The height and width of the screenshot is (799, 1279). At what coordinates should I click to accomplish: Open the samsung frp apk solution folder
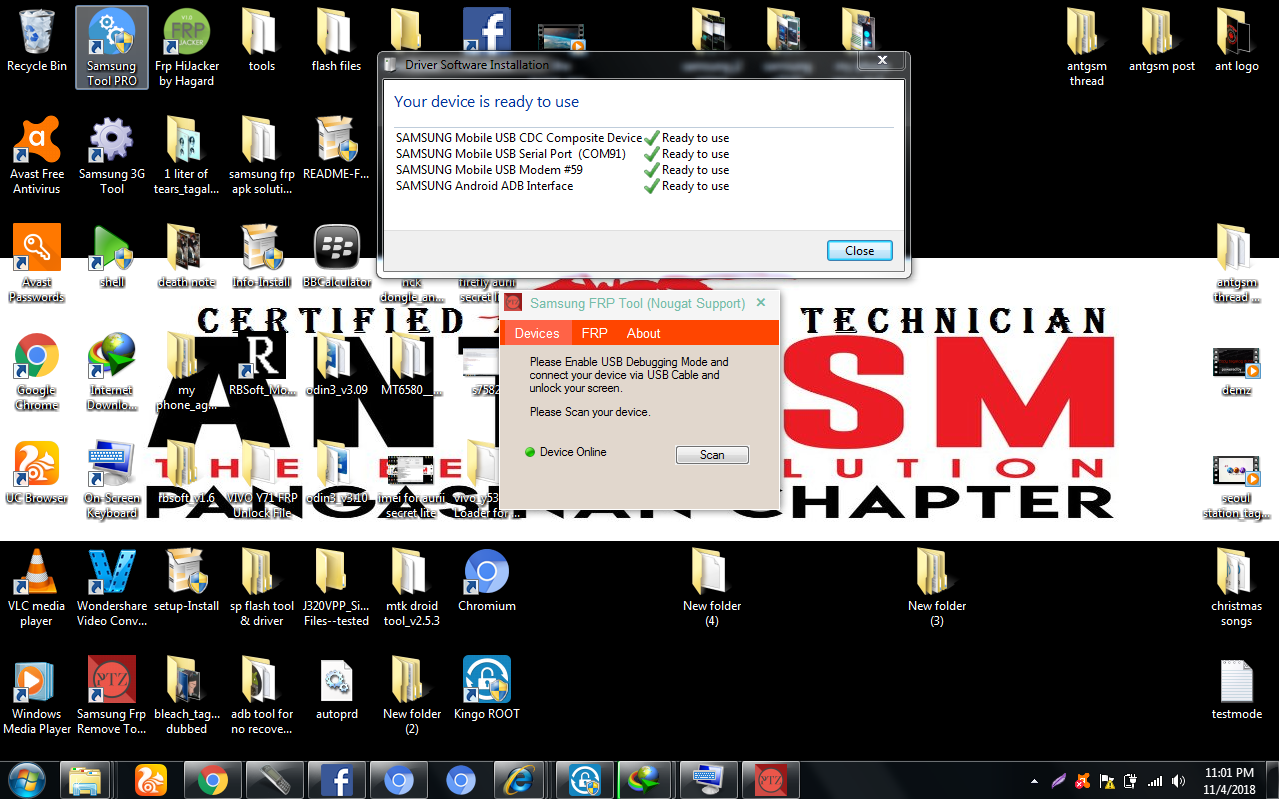[262, 155]
